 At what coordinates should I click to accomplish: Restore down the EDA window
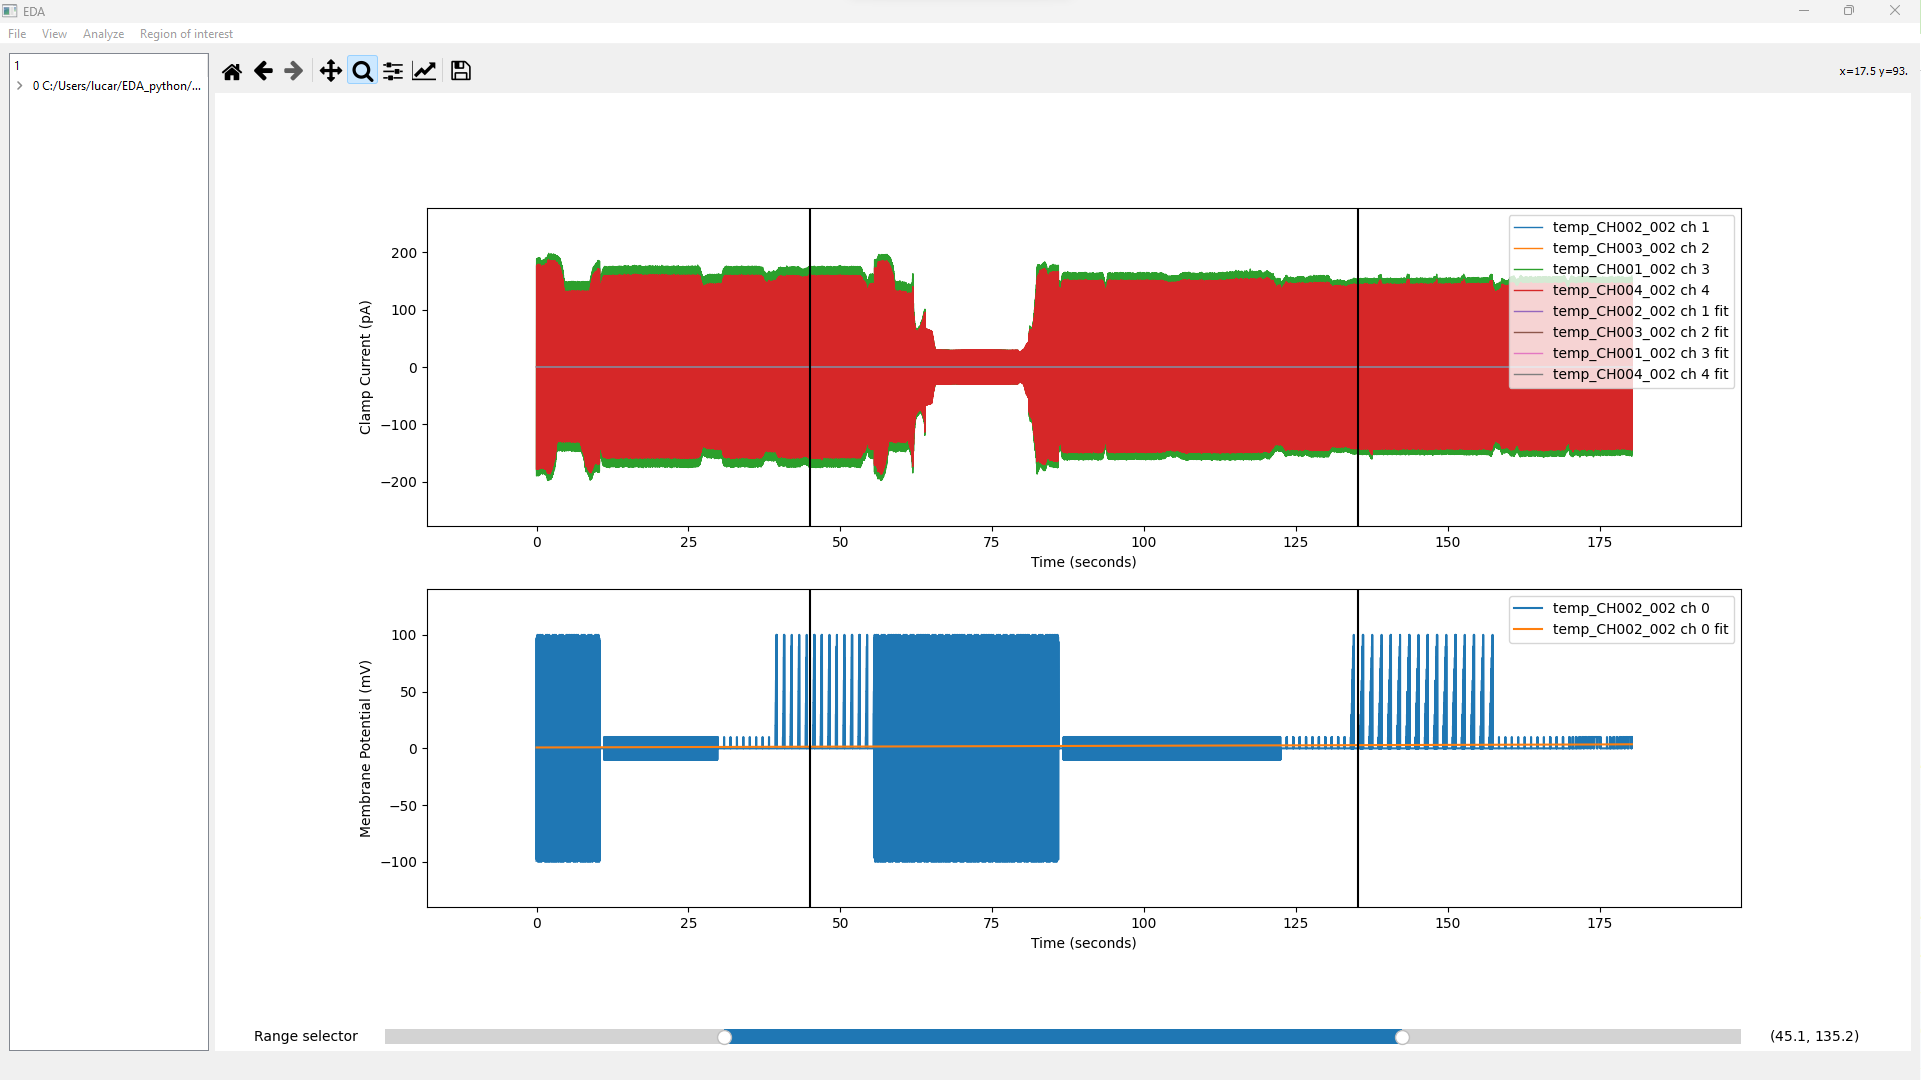click(1849, 11)
